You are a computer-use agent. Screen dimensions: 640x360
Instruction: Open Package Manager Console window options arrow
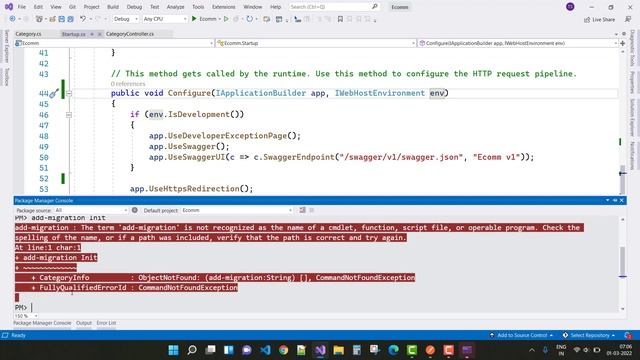[607, 200]
